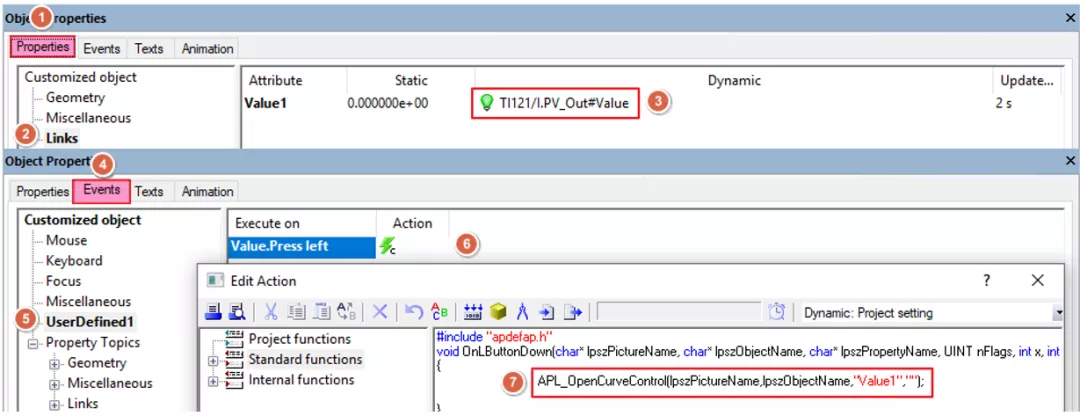Select UserDefined1 in the events tree

(x=90, y=322)
